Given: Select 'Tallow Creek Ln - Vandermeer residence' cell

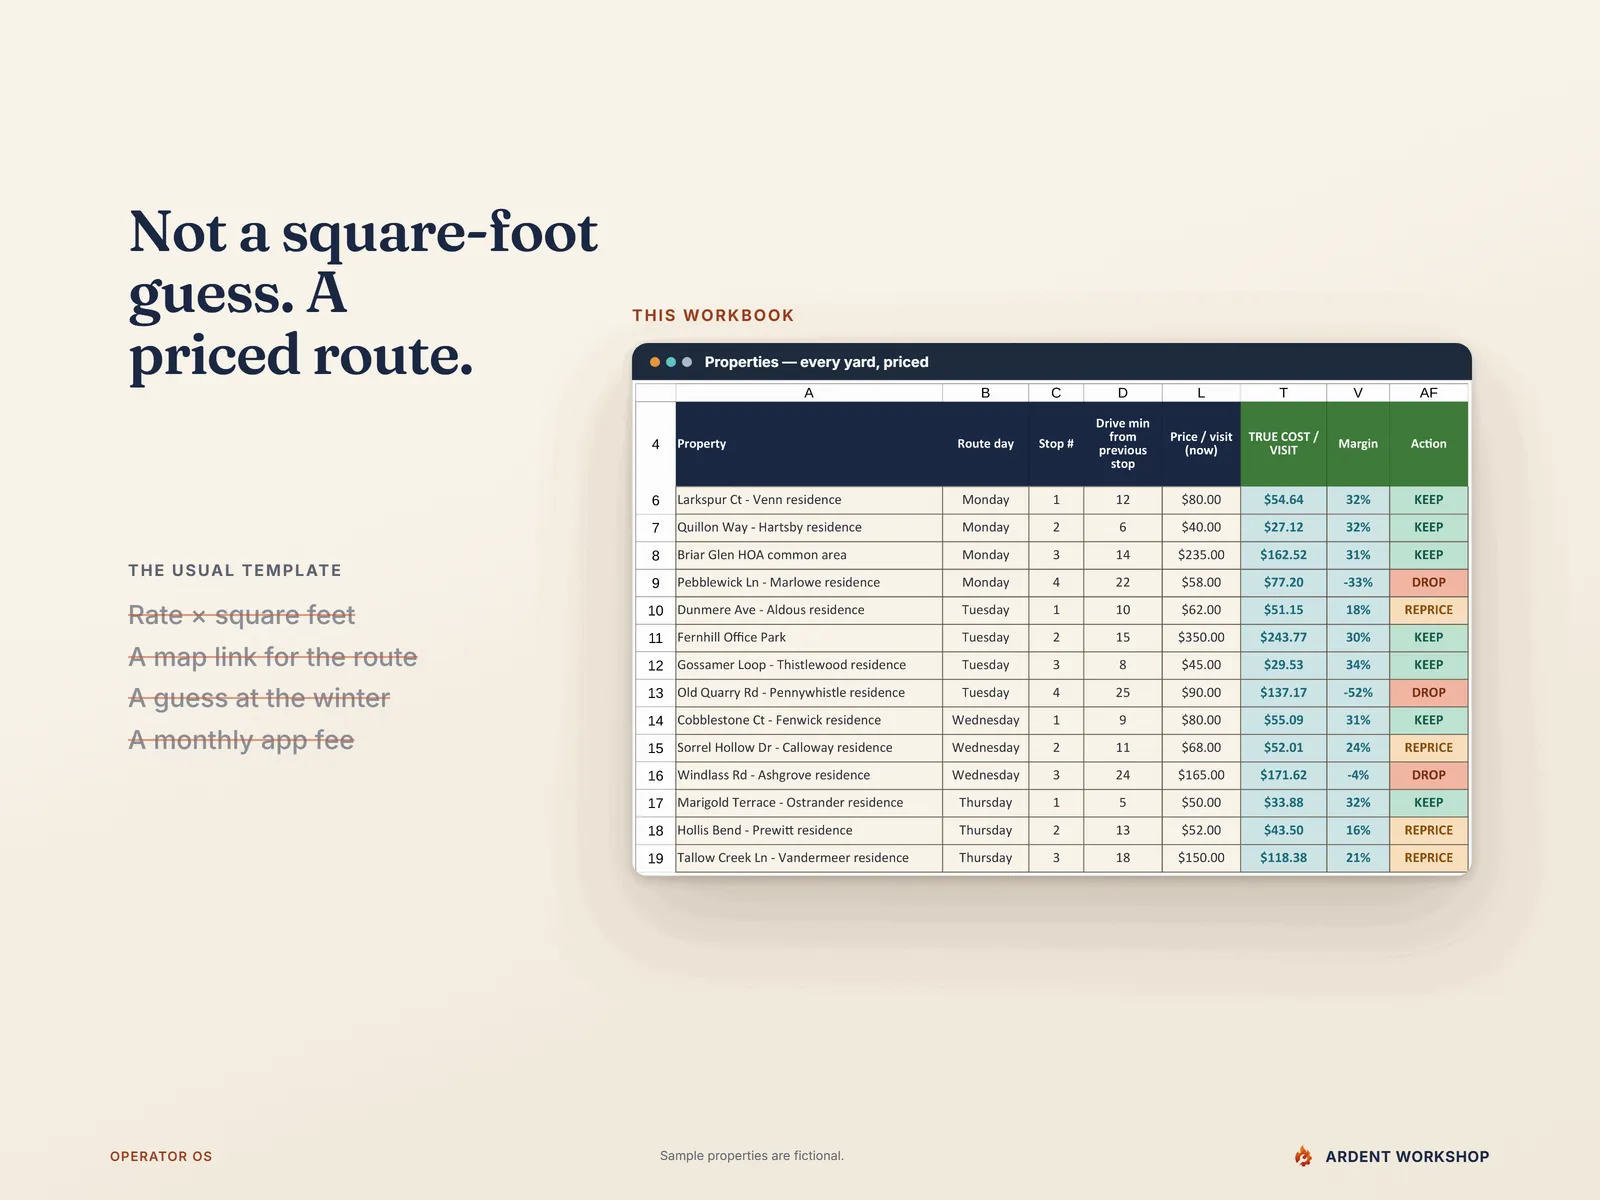Looking at the screenshot, I should coord(809,858).
